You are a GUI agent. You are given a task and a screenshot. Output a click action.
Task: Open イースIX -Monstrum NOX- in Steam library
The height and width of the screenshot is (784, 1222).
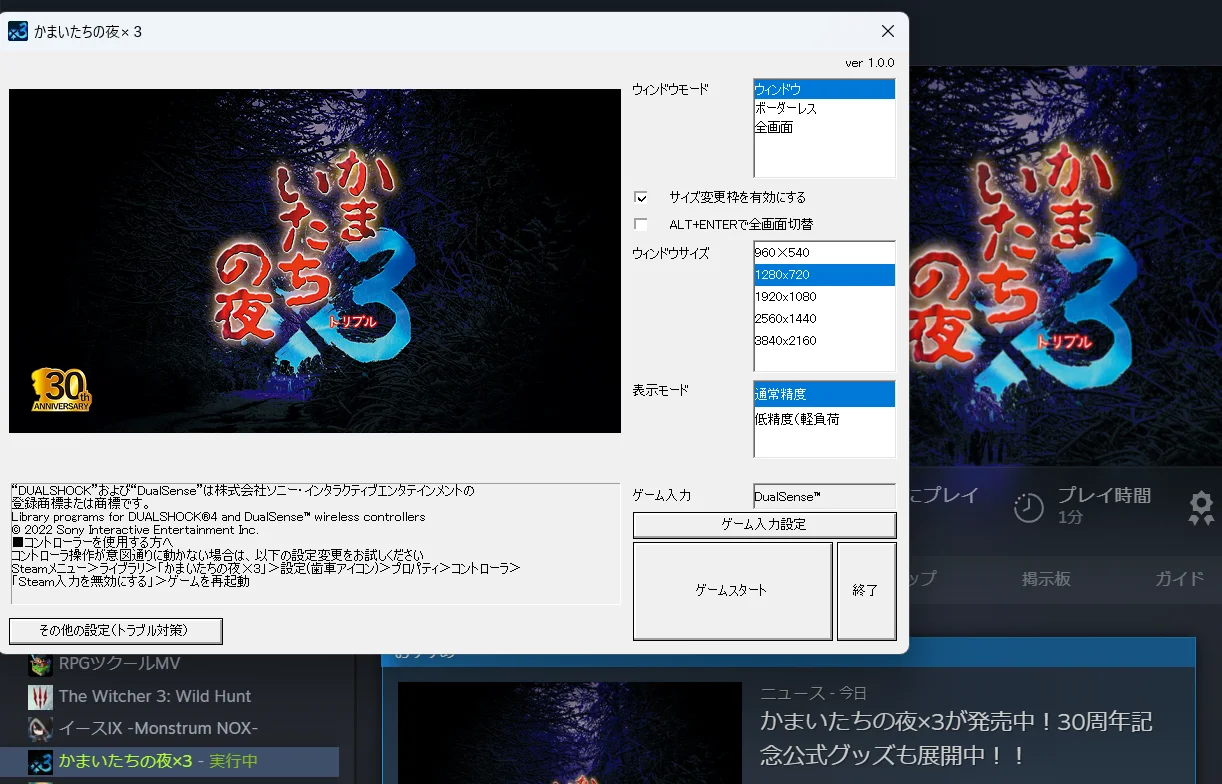[158, 728]
